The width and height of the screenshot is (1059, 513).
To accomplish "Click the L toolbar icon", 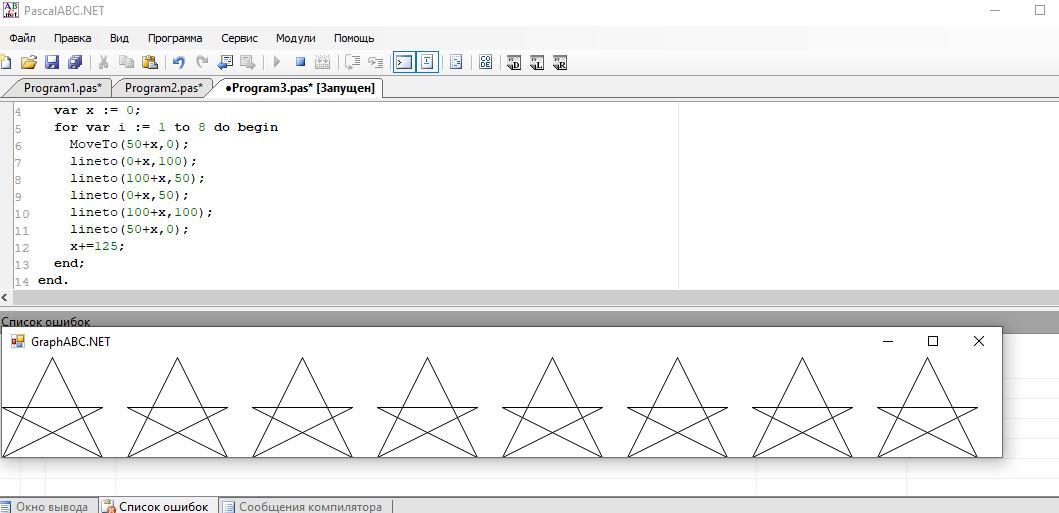I will (x=537, y=63).
